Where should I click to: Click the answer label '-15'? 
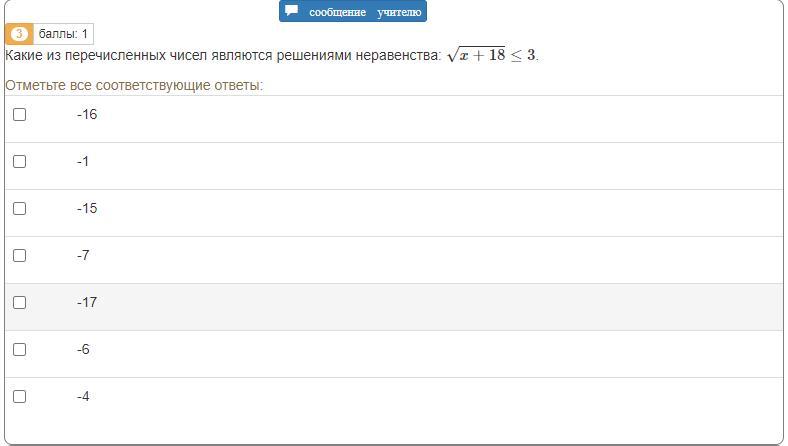(x=87, y=209)
